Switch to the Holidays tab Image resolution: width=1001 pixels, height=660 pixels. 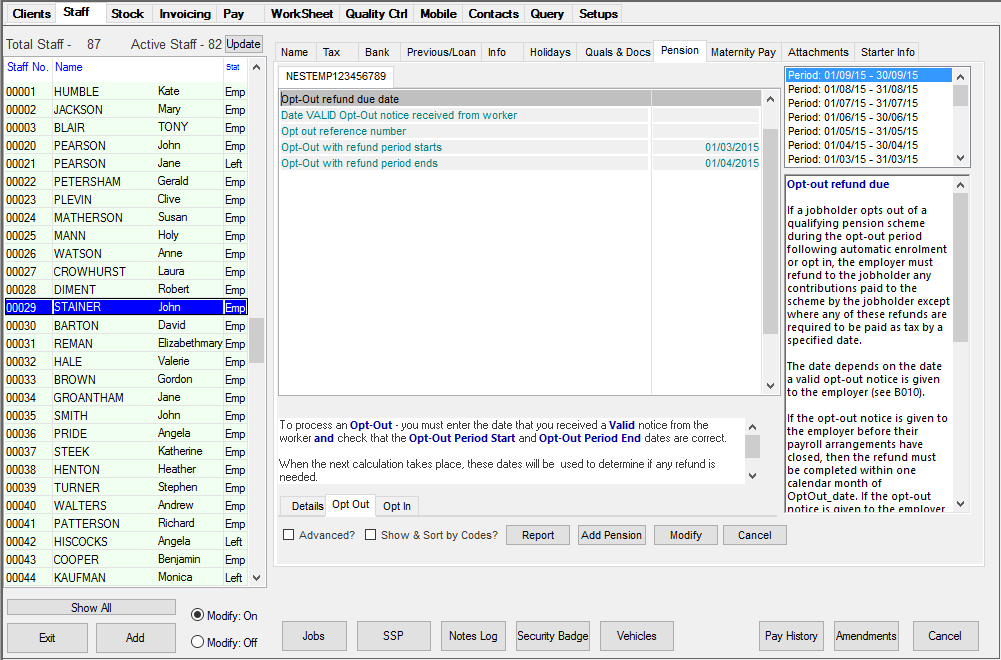(549, 51)
